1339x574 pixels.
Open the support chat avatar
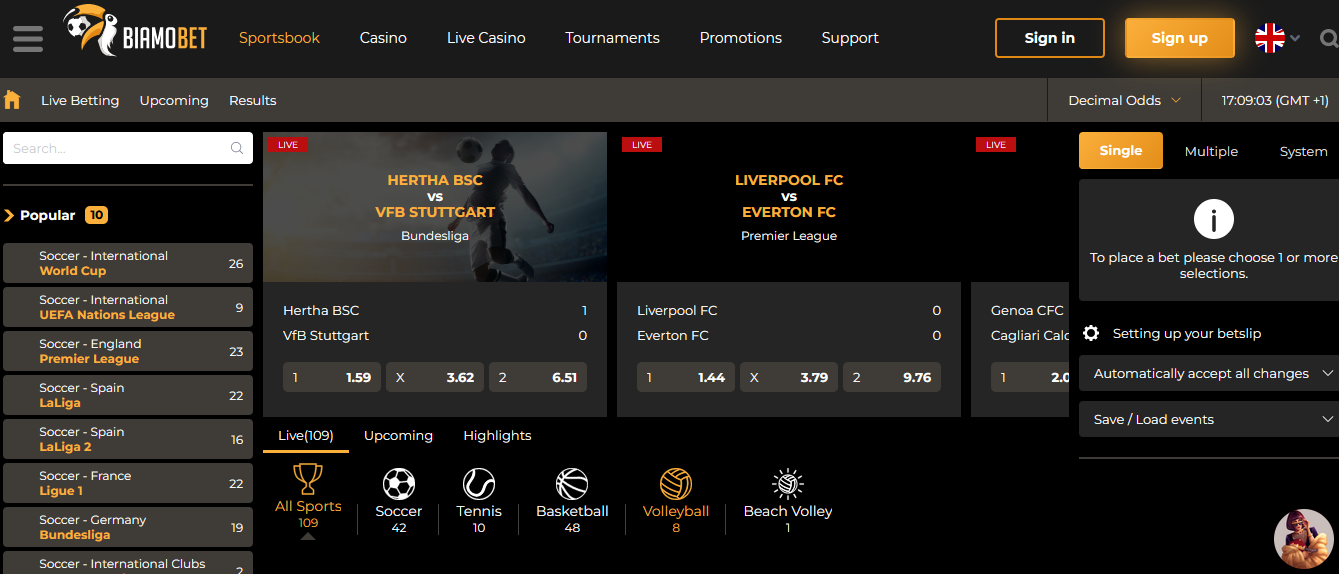tap(1304, 539)
